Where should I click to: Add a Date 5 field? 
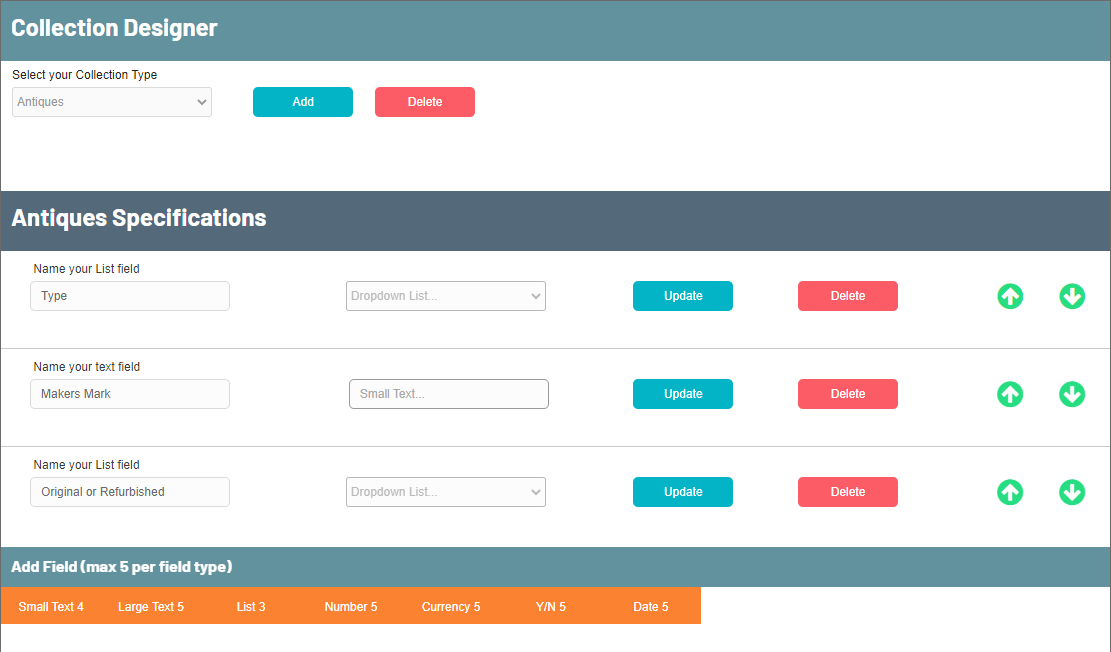click(650, 607)
